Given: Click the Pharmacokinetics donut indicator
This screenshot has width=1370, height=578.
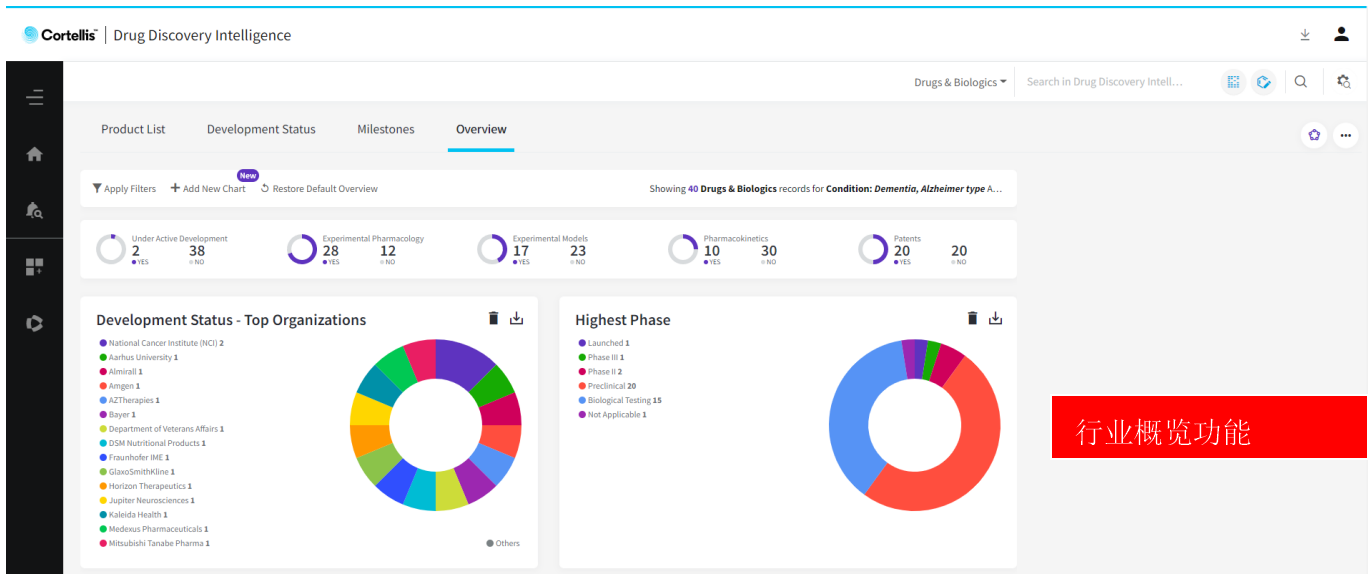Looking at the screenshot, I should coord(683,249).
